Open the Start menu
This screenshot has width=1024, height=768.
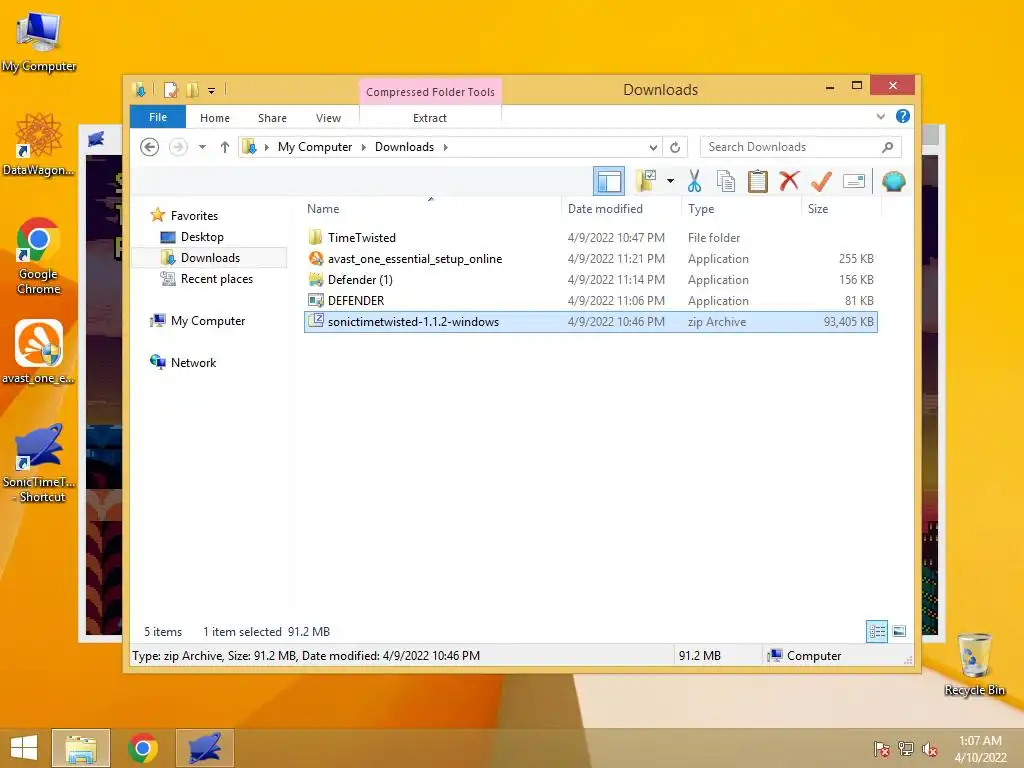(24, 748)
